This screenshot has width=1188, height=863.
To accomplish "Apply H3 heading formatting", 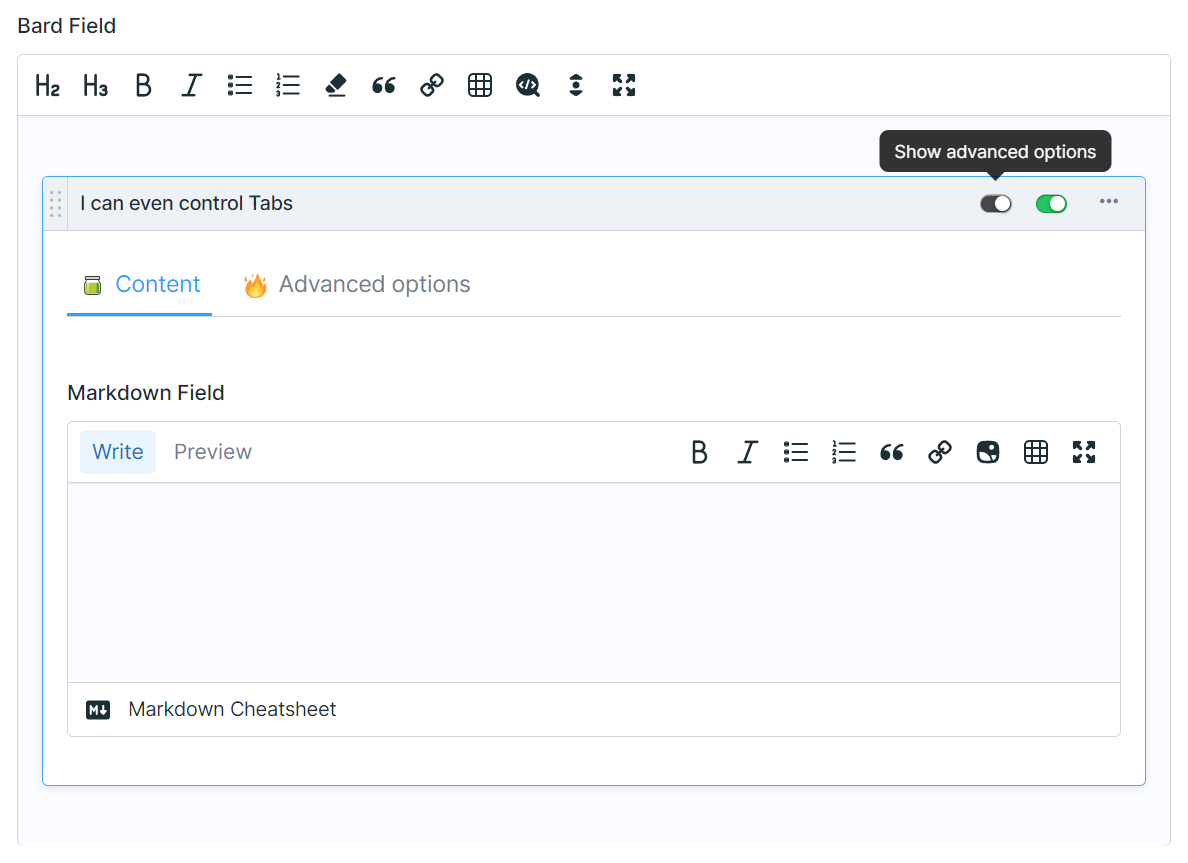I will (95, 85).
